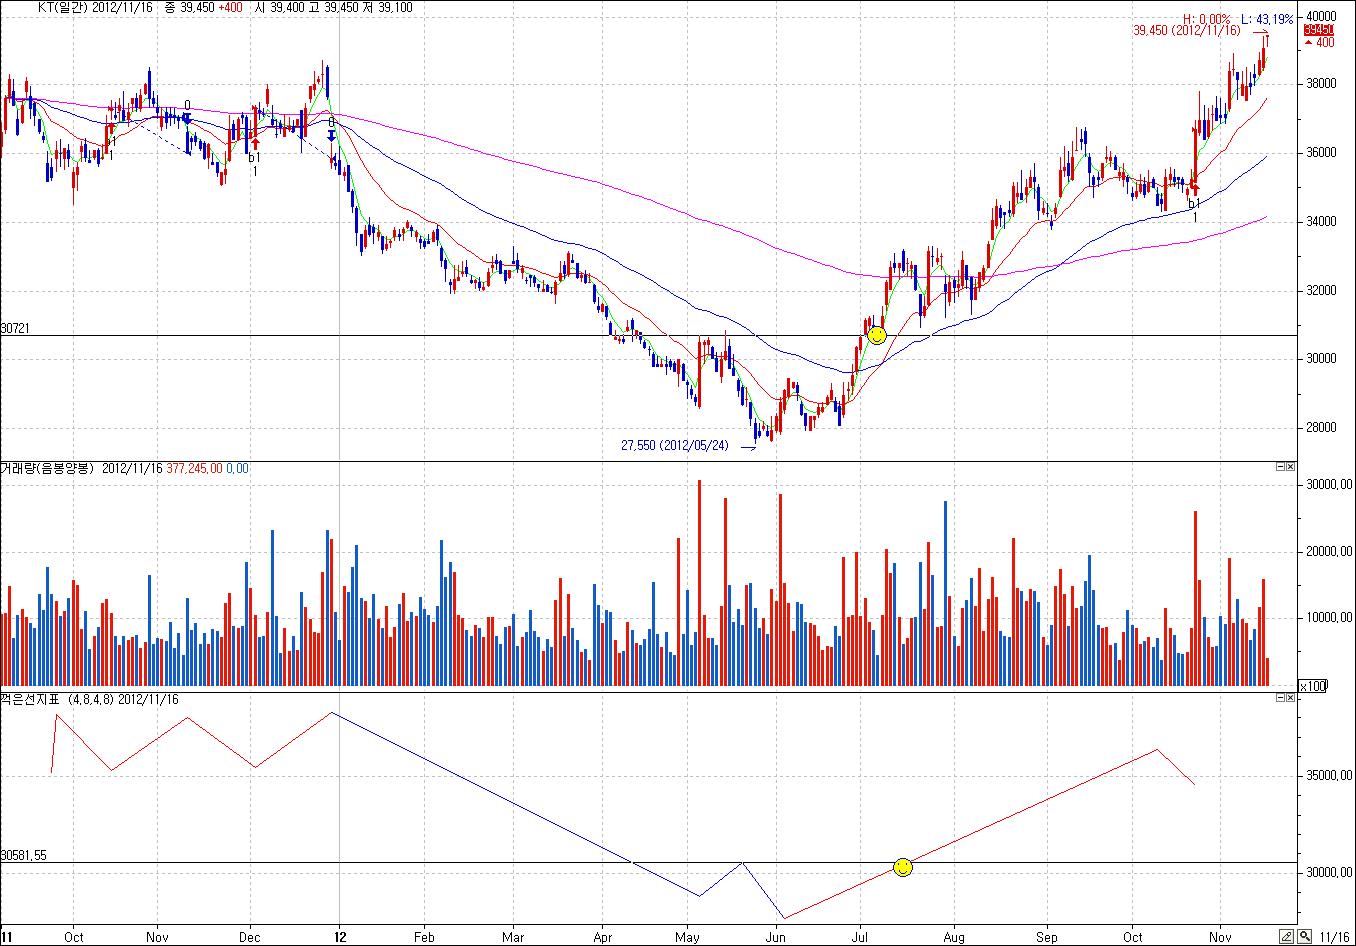1356x946 pixels.
Task: Click the blue sell arrow in November 2011
Action: click(187, 118)
